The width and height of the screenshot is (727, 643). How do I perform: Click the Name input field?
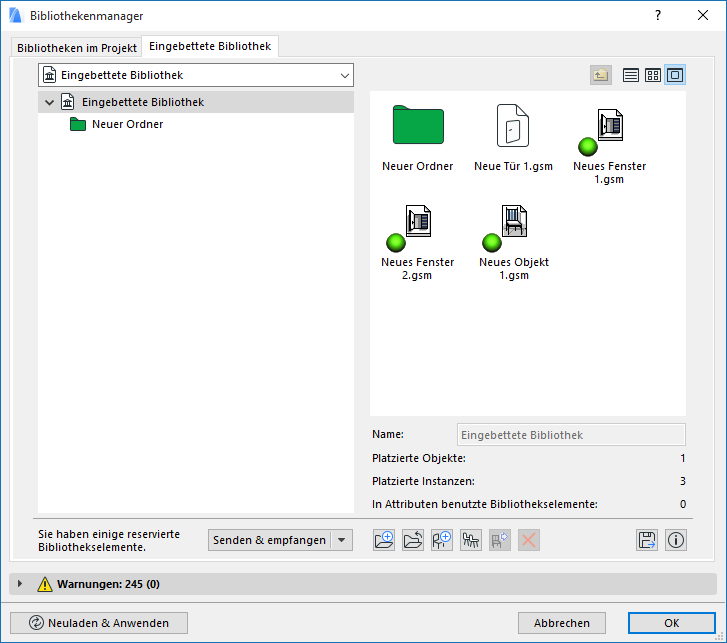click(x=571, y=435)
